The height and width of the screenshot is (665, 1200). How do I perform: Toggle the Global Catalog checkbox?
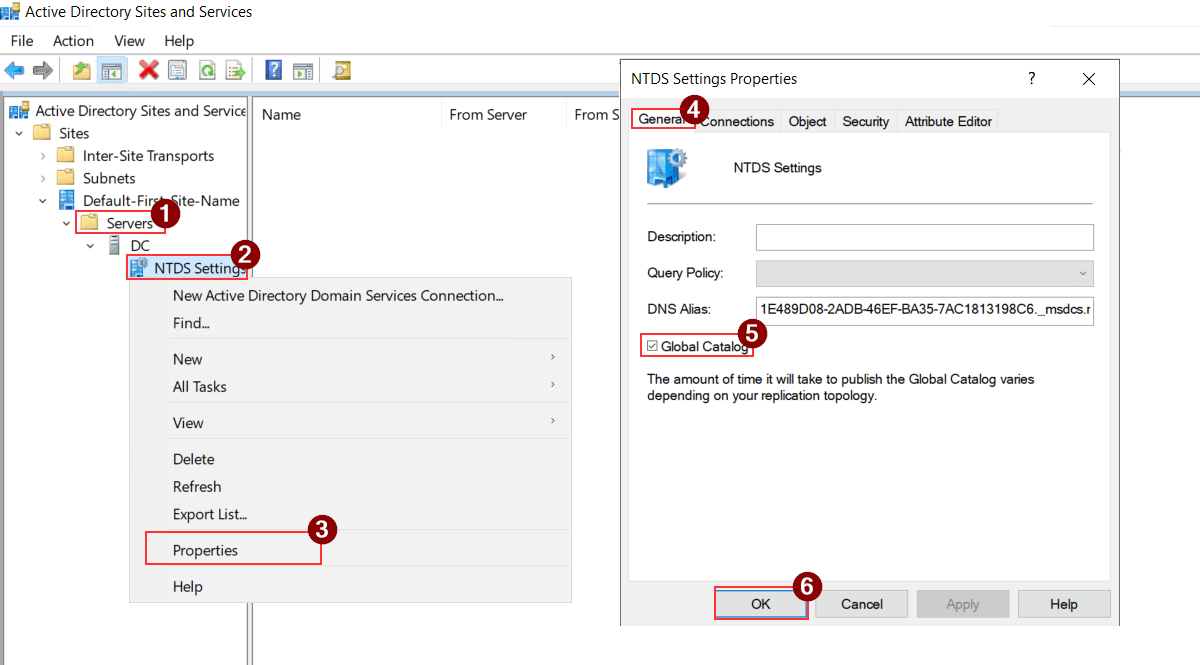pyautogui.click(x=653, y=345)
